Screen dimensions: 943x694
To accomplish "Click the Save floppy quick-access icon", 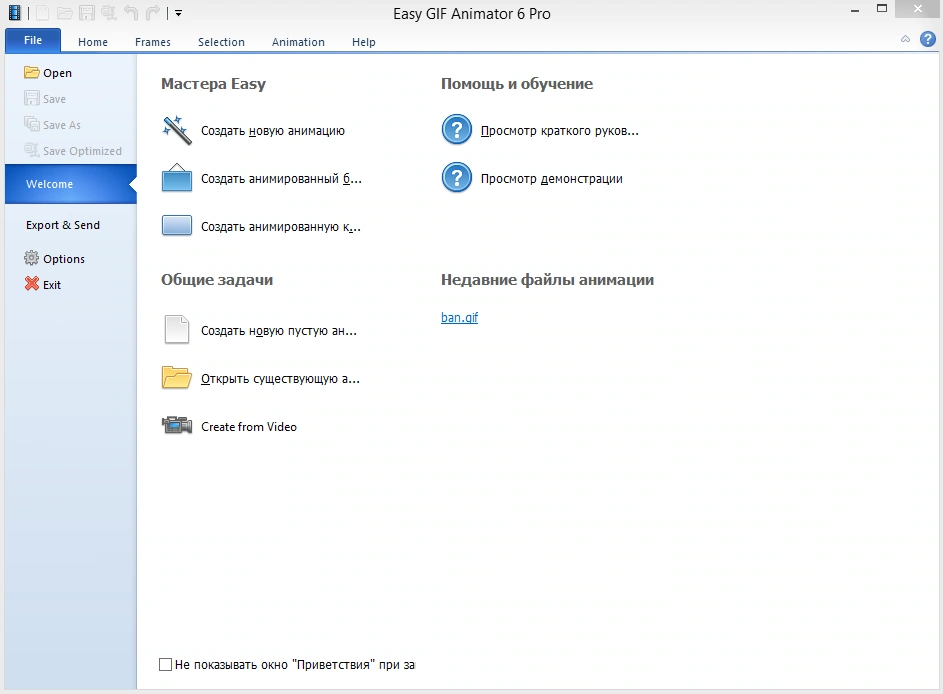I will coord(87,13).
